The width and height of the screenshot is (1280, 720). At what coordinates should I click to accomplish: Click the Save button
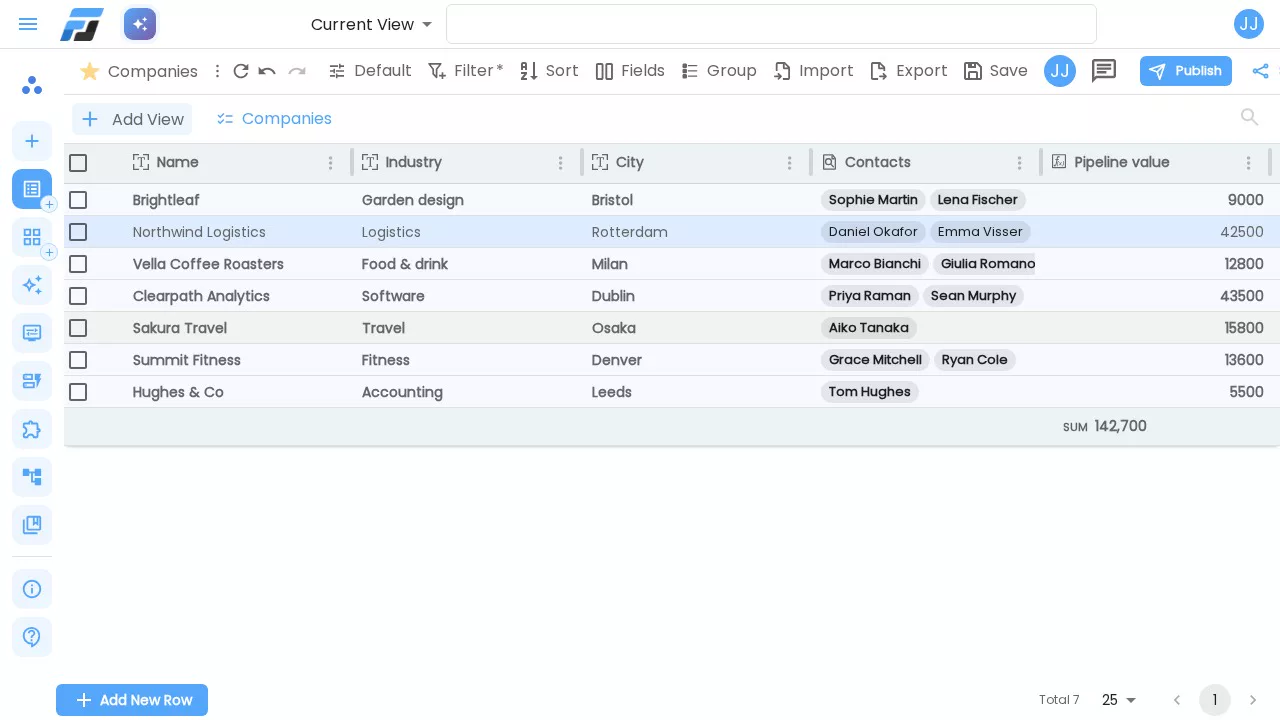(x=995, y=71)
